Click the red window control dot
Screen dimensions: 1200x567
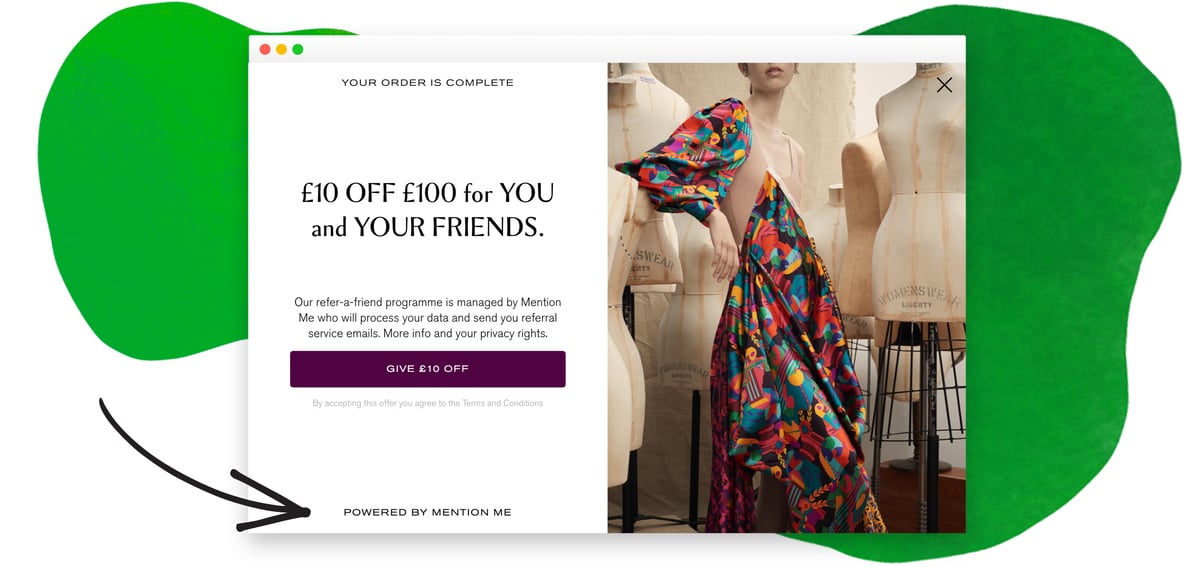pos(265,49)
